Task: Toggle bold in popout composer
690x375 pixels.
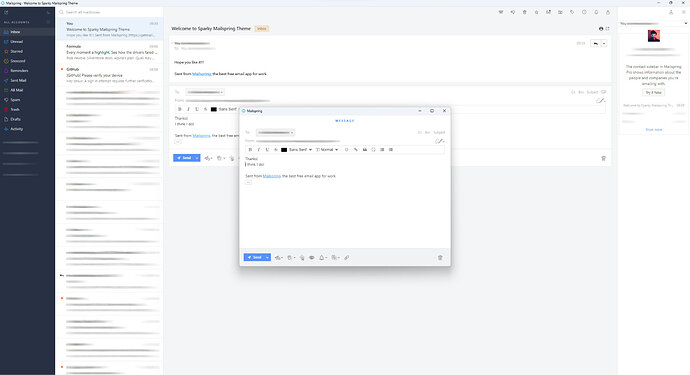Action: click(250, 150)
